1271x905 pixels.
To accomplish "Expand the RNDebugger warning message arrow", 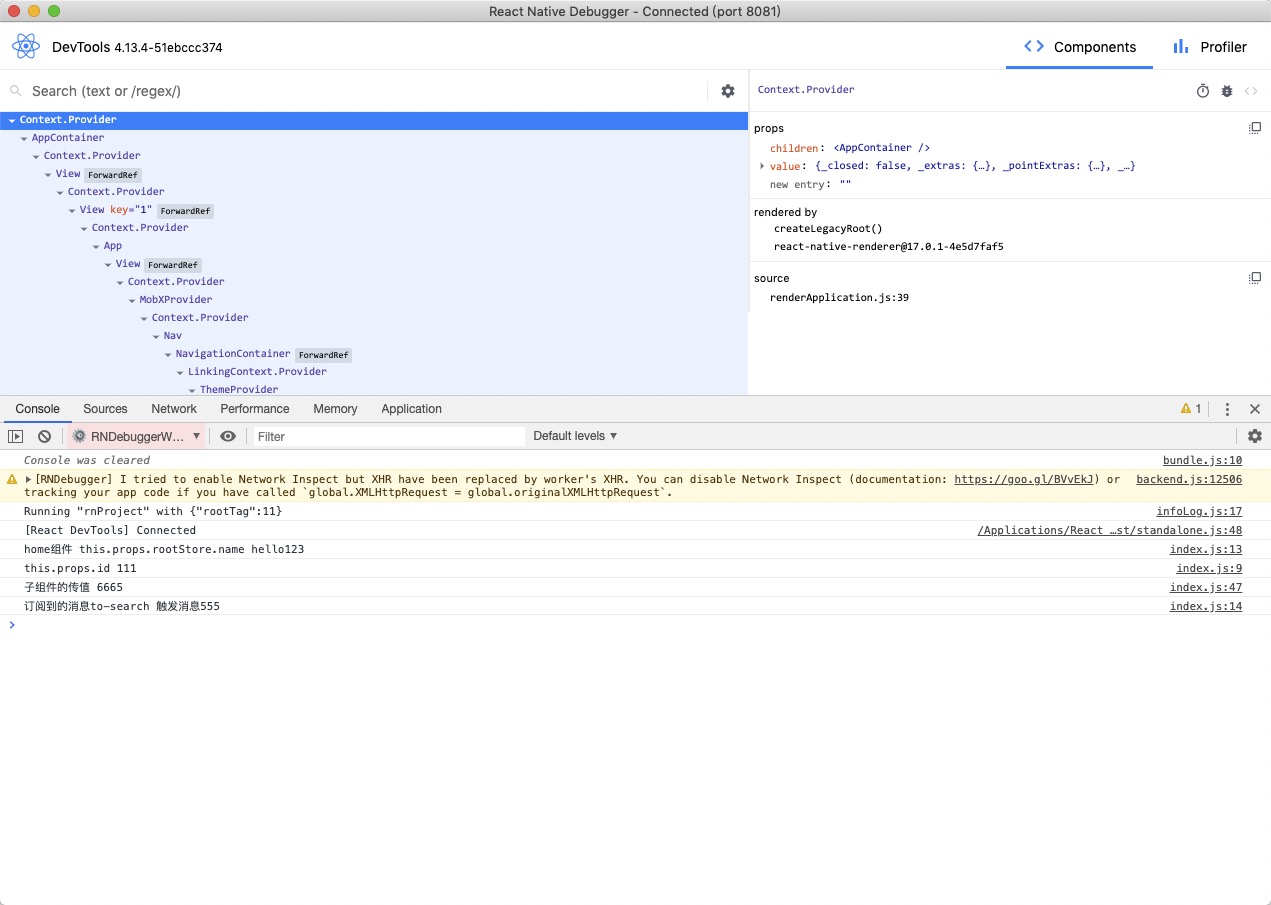I will (28, 480).
